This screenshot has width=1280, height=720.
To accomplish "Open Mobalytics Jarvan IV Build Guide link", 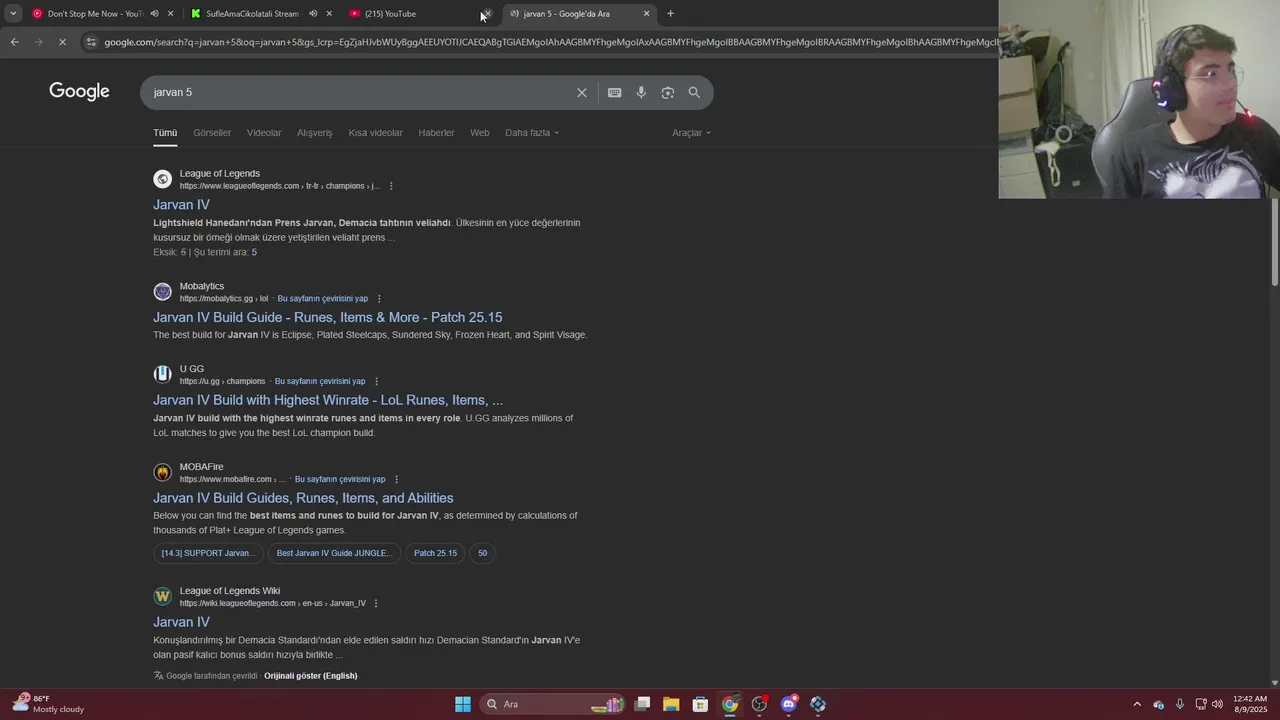I will pyautogui.click(x=328, y=317).
